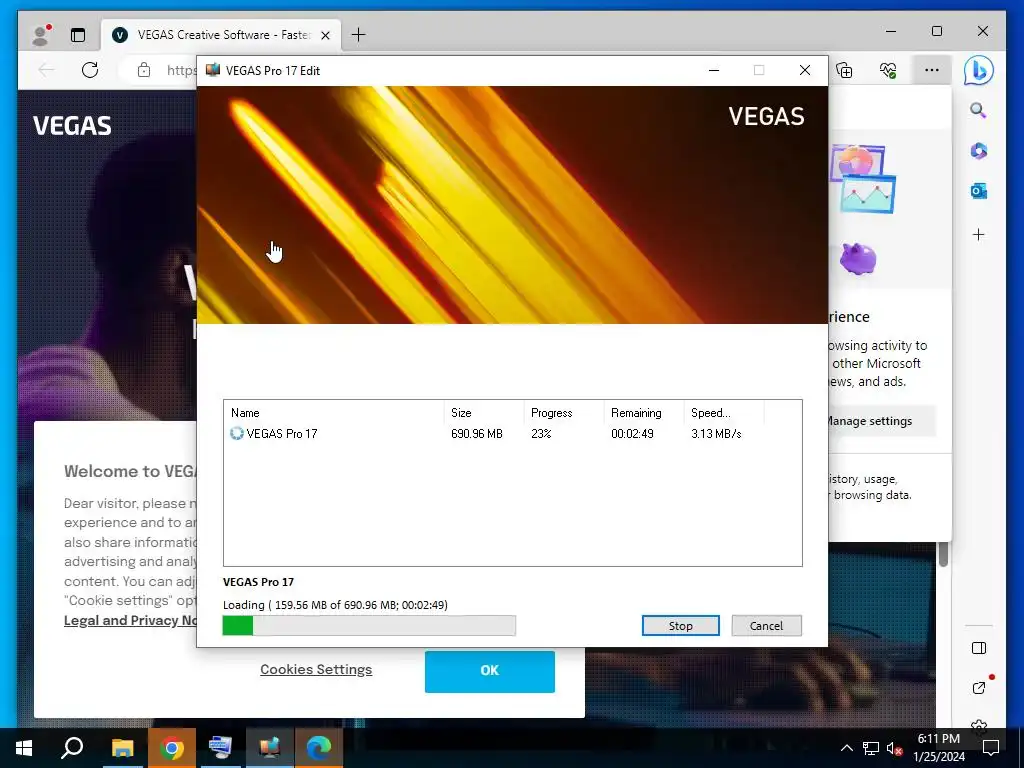
Task: Click the 23% progress value
Action: 541,434
